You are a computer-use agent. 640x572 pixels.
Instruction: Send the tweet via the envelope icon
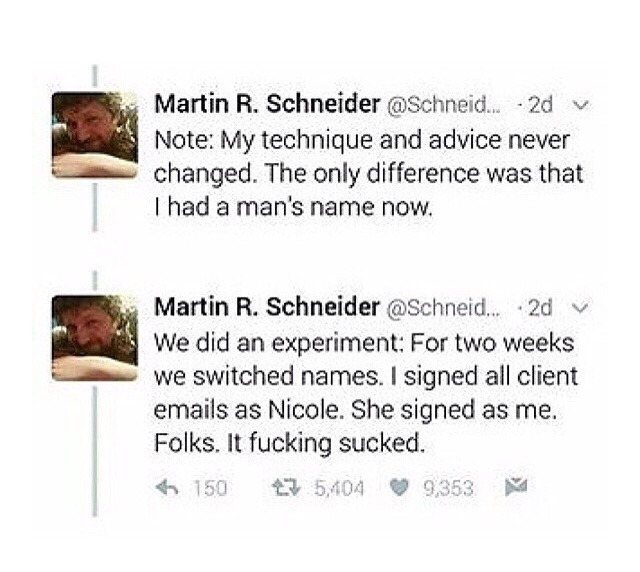(x=517, y=488)
